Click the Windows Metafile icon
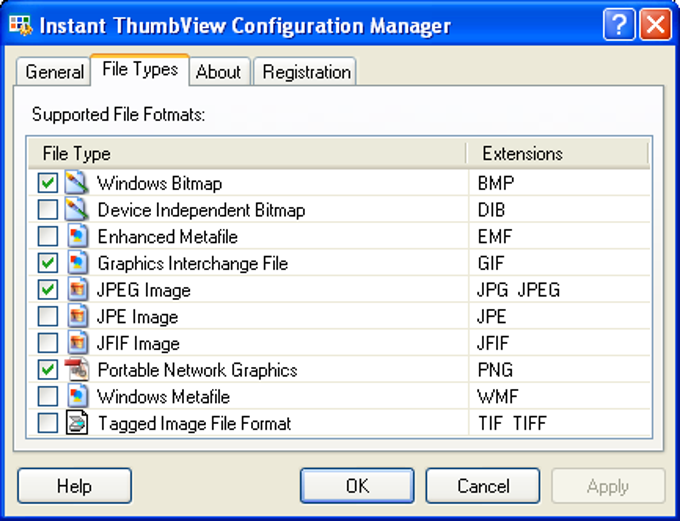 77,396
